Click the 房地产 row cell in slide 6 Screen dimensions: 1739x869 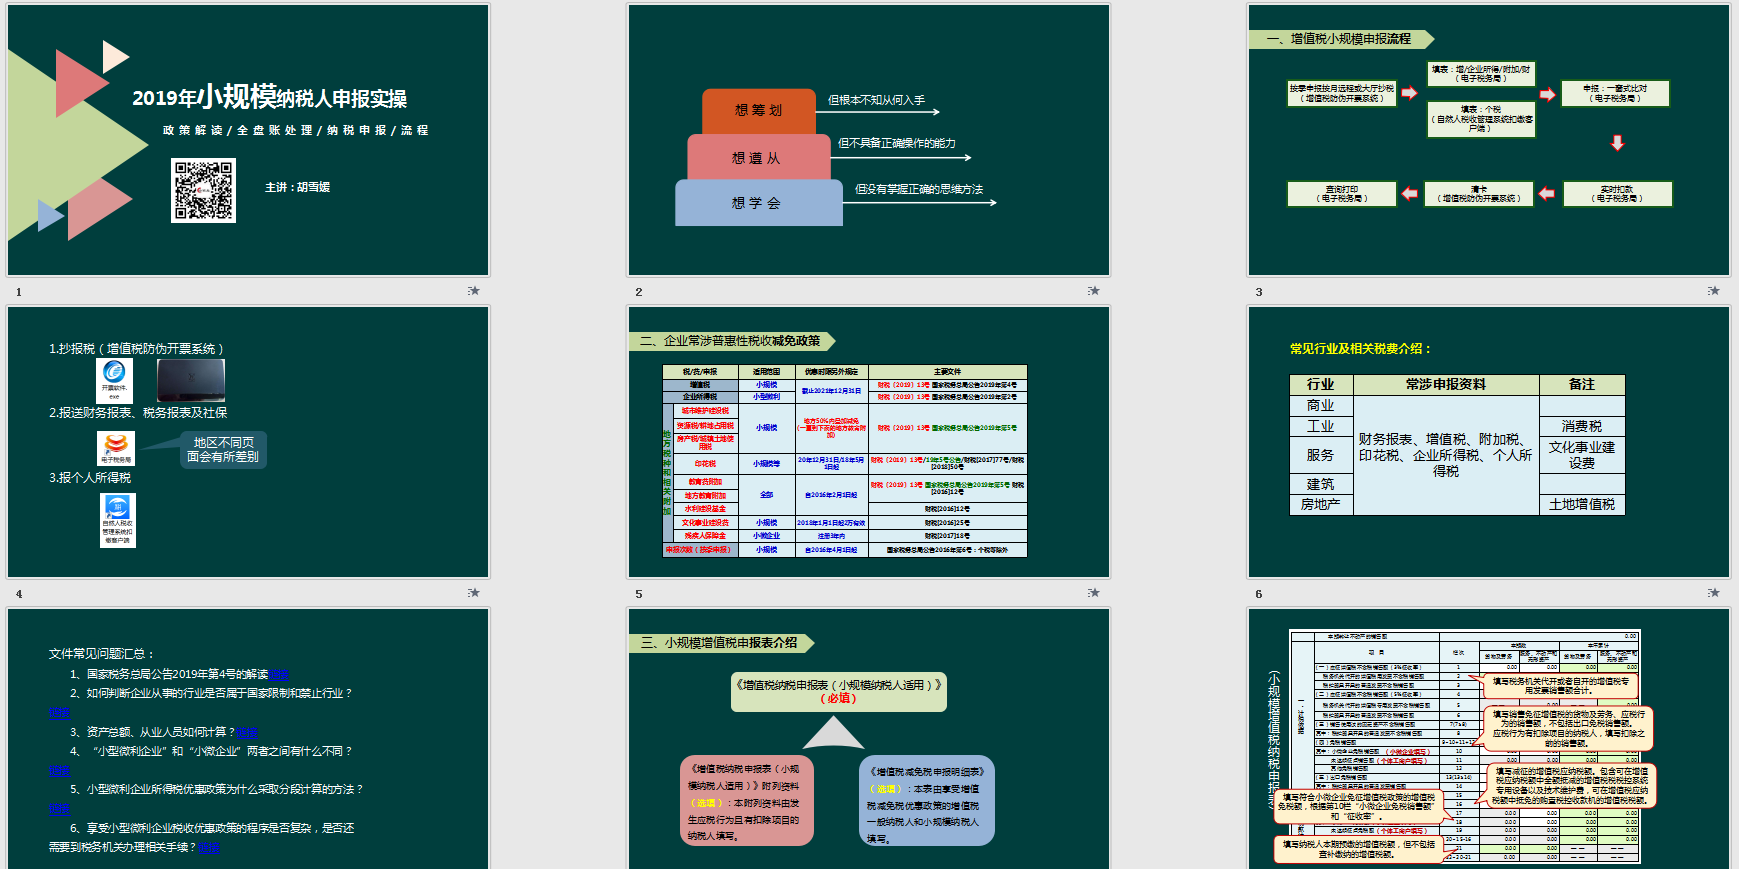[x=1320, y=505]
